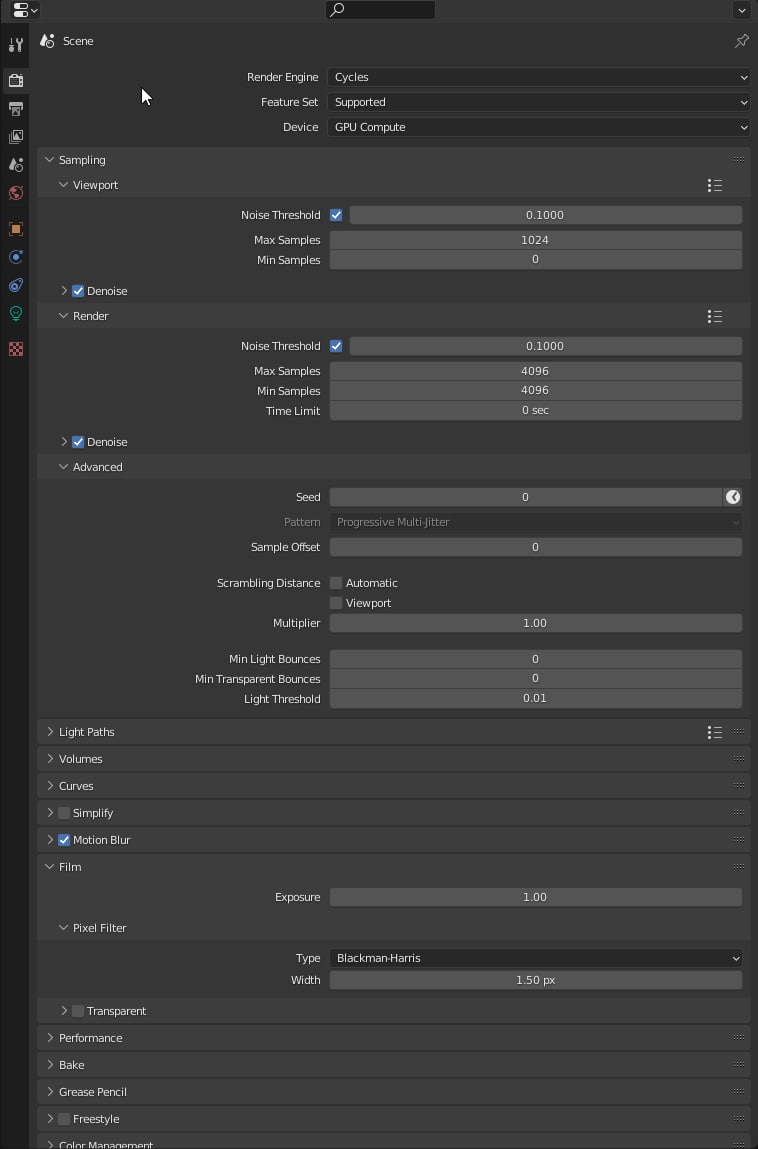Viewport: 758px width, 1149px height.
Task: Expand the Curves panel
Action: tap(50, 786)
